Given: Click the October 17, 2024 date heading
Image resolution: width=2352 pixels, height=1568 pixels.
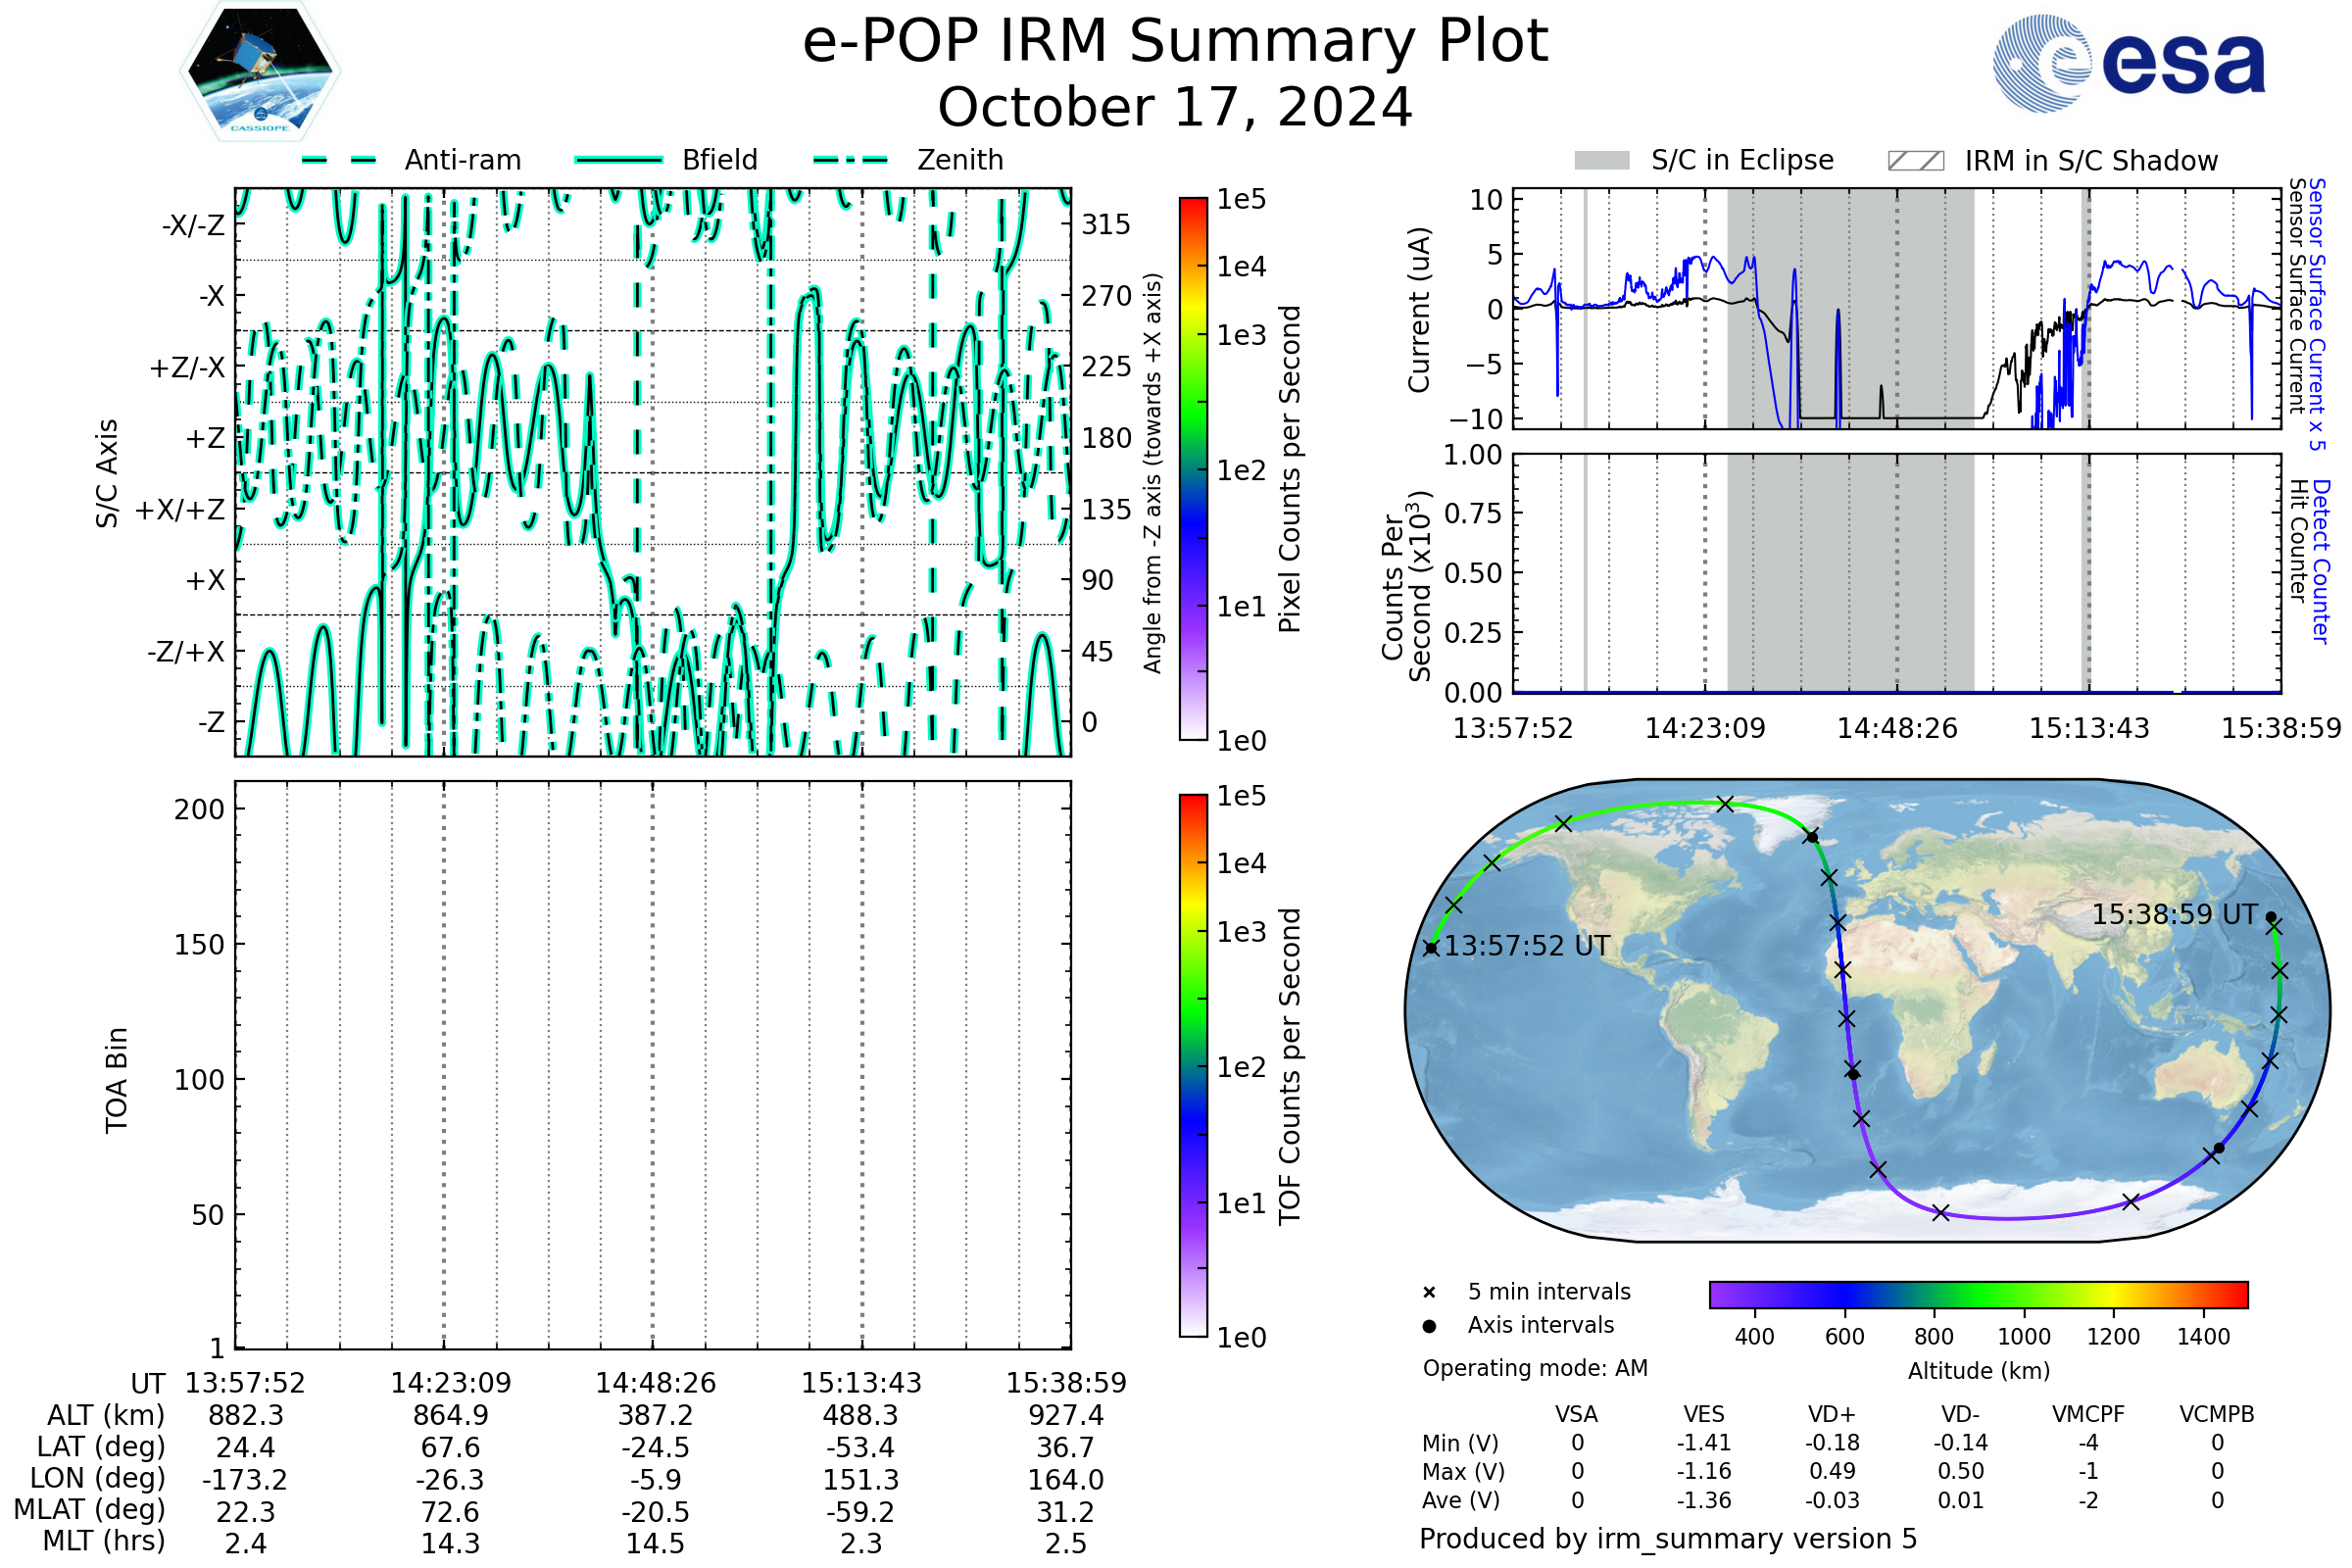Looking at the screenshot, I should coord(1175,108).
